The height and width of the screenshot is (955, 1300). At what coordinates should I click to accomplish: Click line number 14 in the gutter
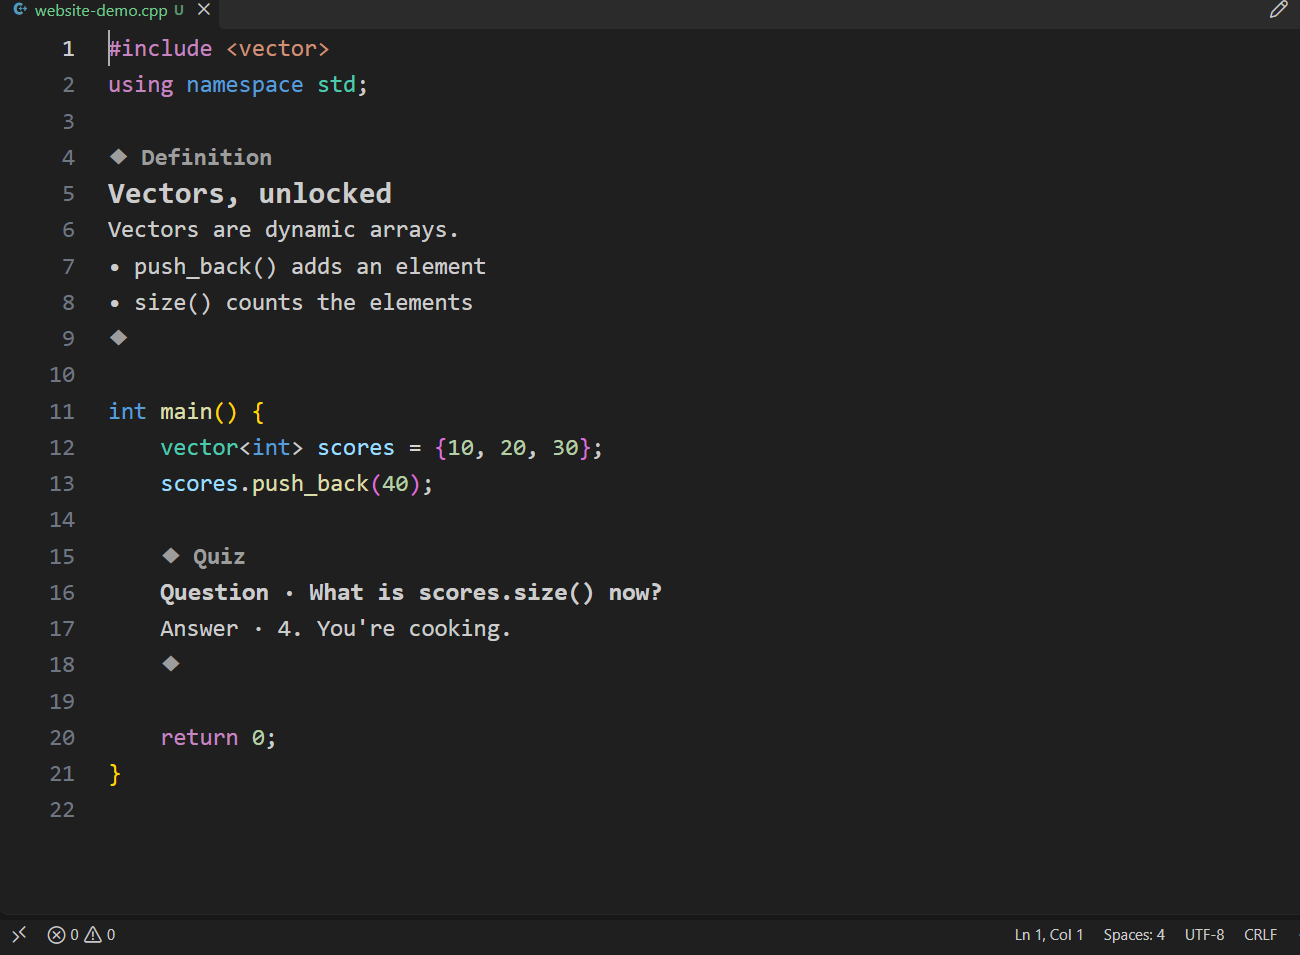[x=62, y=520]
